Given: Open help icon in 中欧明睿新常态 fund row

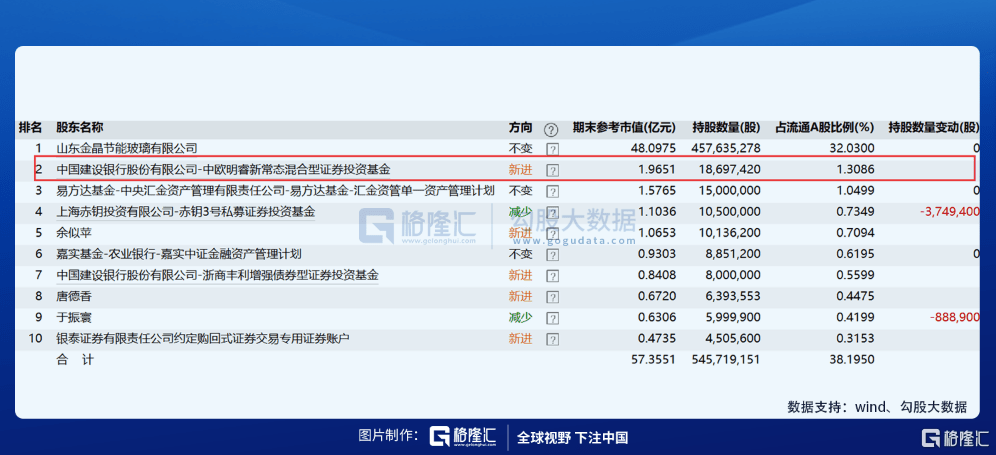Looking at the screenshot, I should [x=553, y=170].
